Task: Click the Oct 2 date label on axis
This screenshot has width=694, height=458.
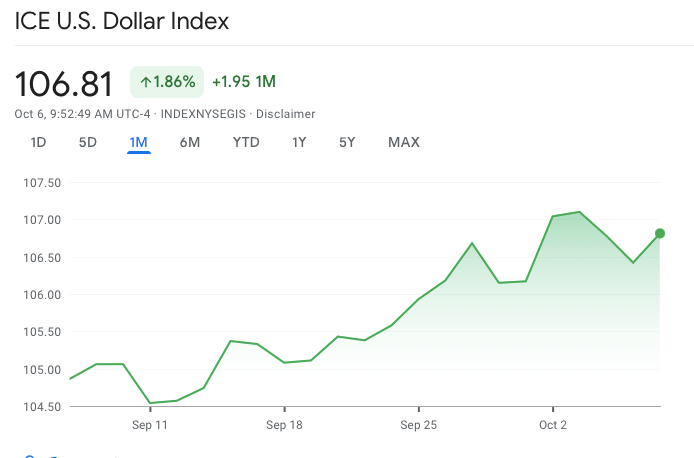Action: (553, 424)
